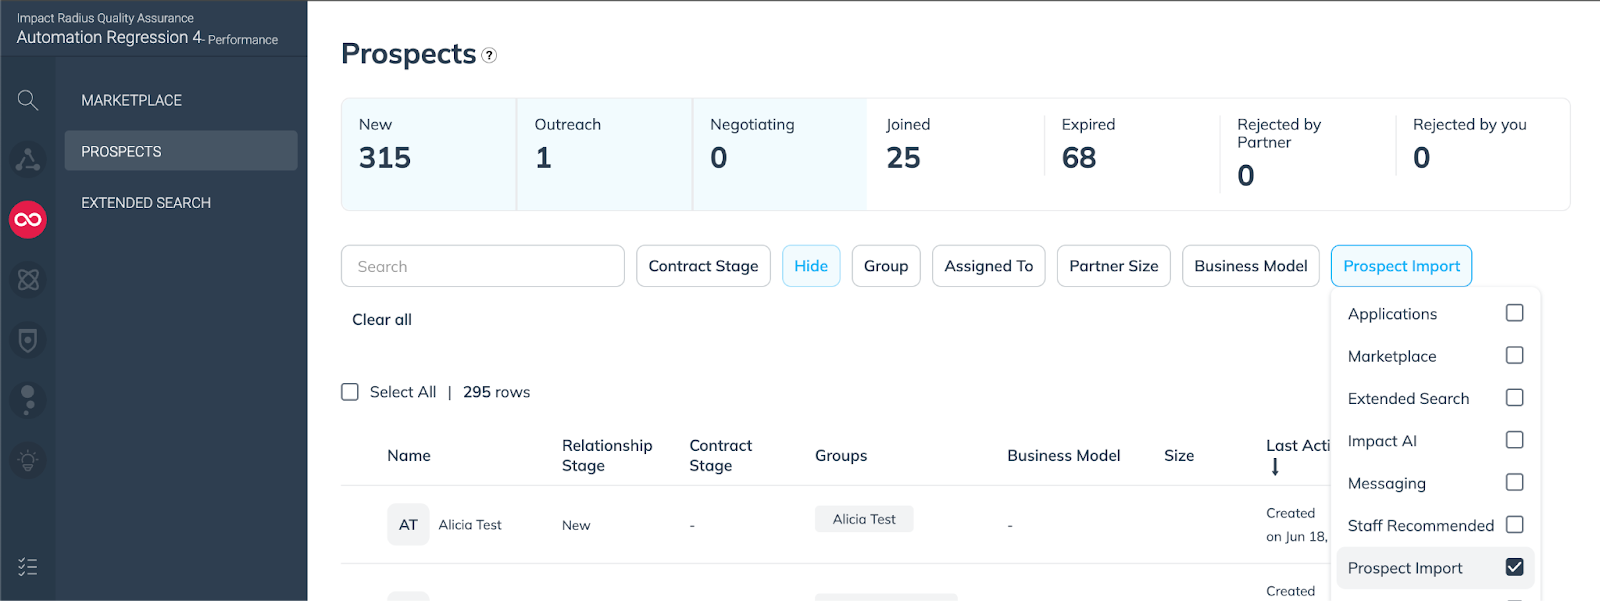Go to Marketplace in the side menu

coord(132,100)
